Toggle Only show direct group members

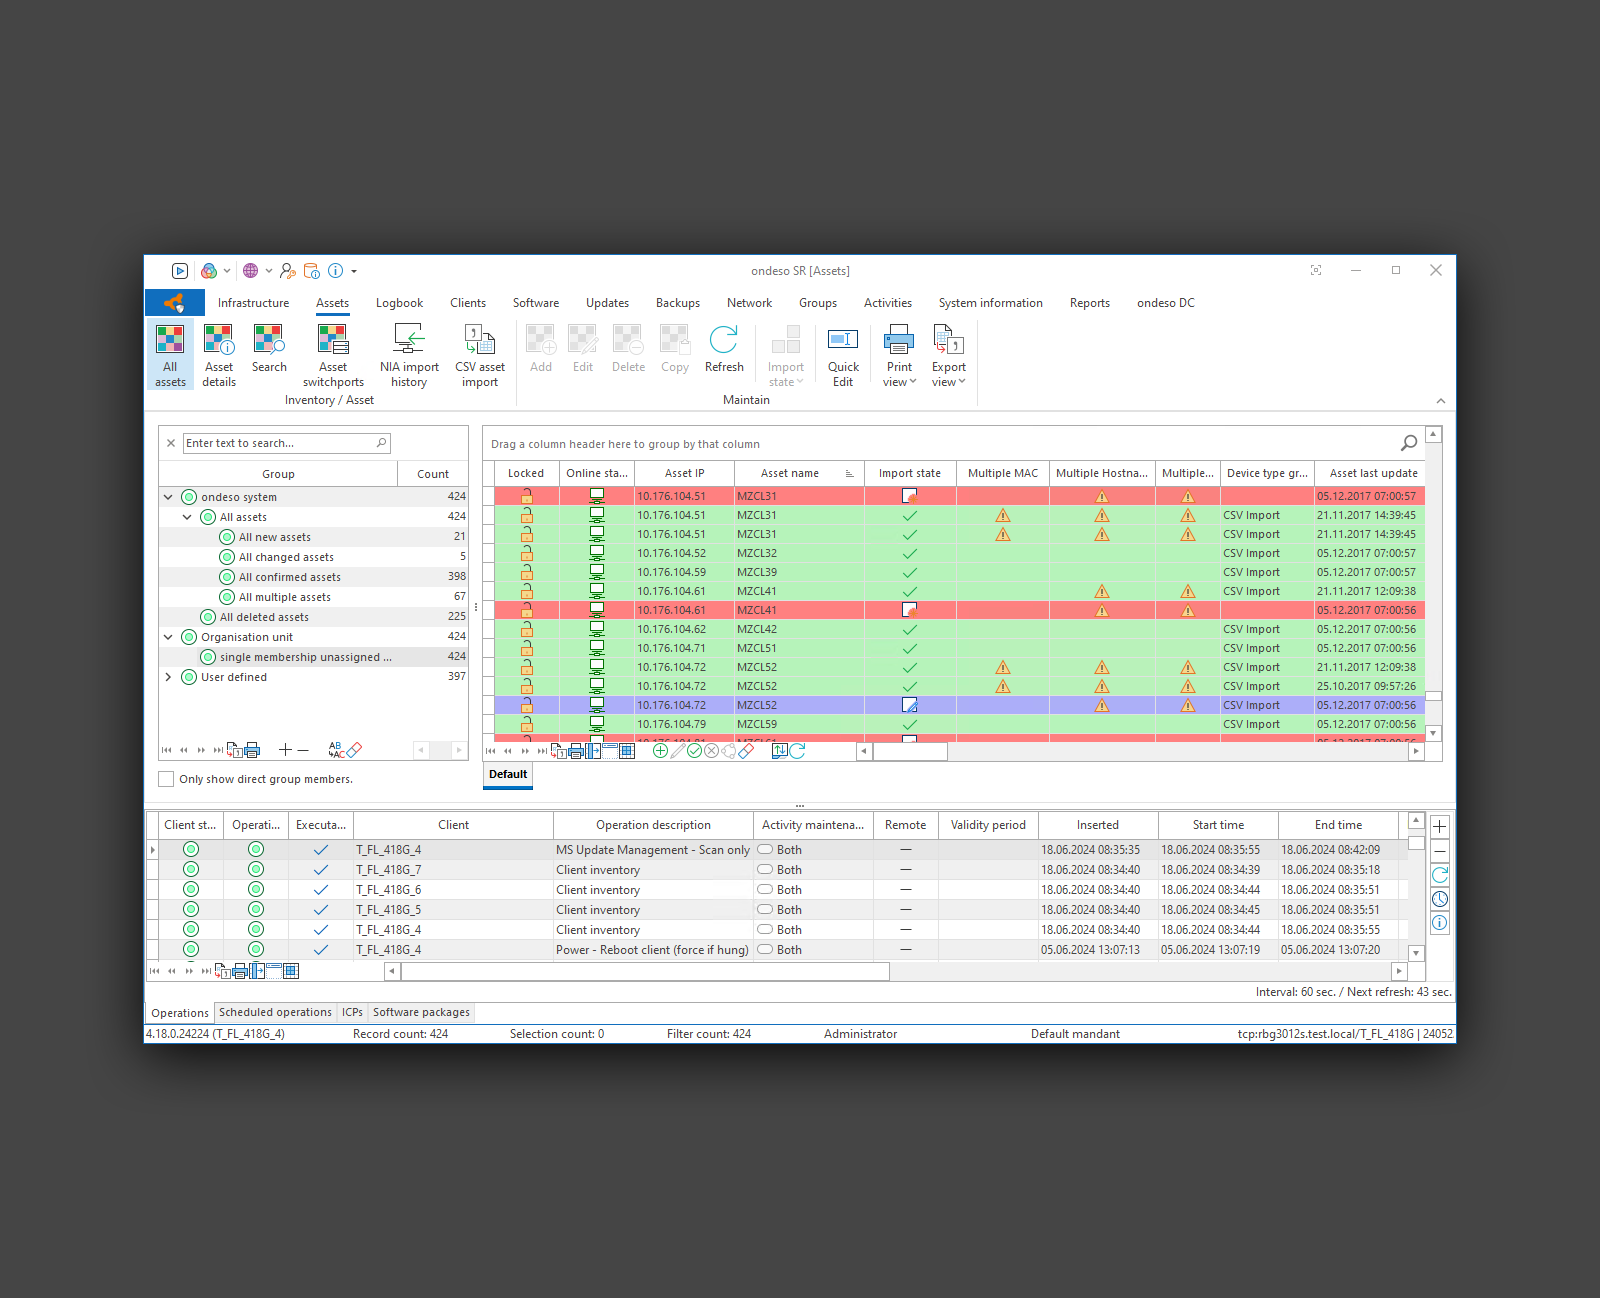pyautogui.click(x=166, y=779)
